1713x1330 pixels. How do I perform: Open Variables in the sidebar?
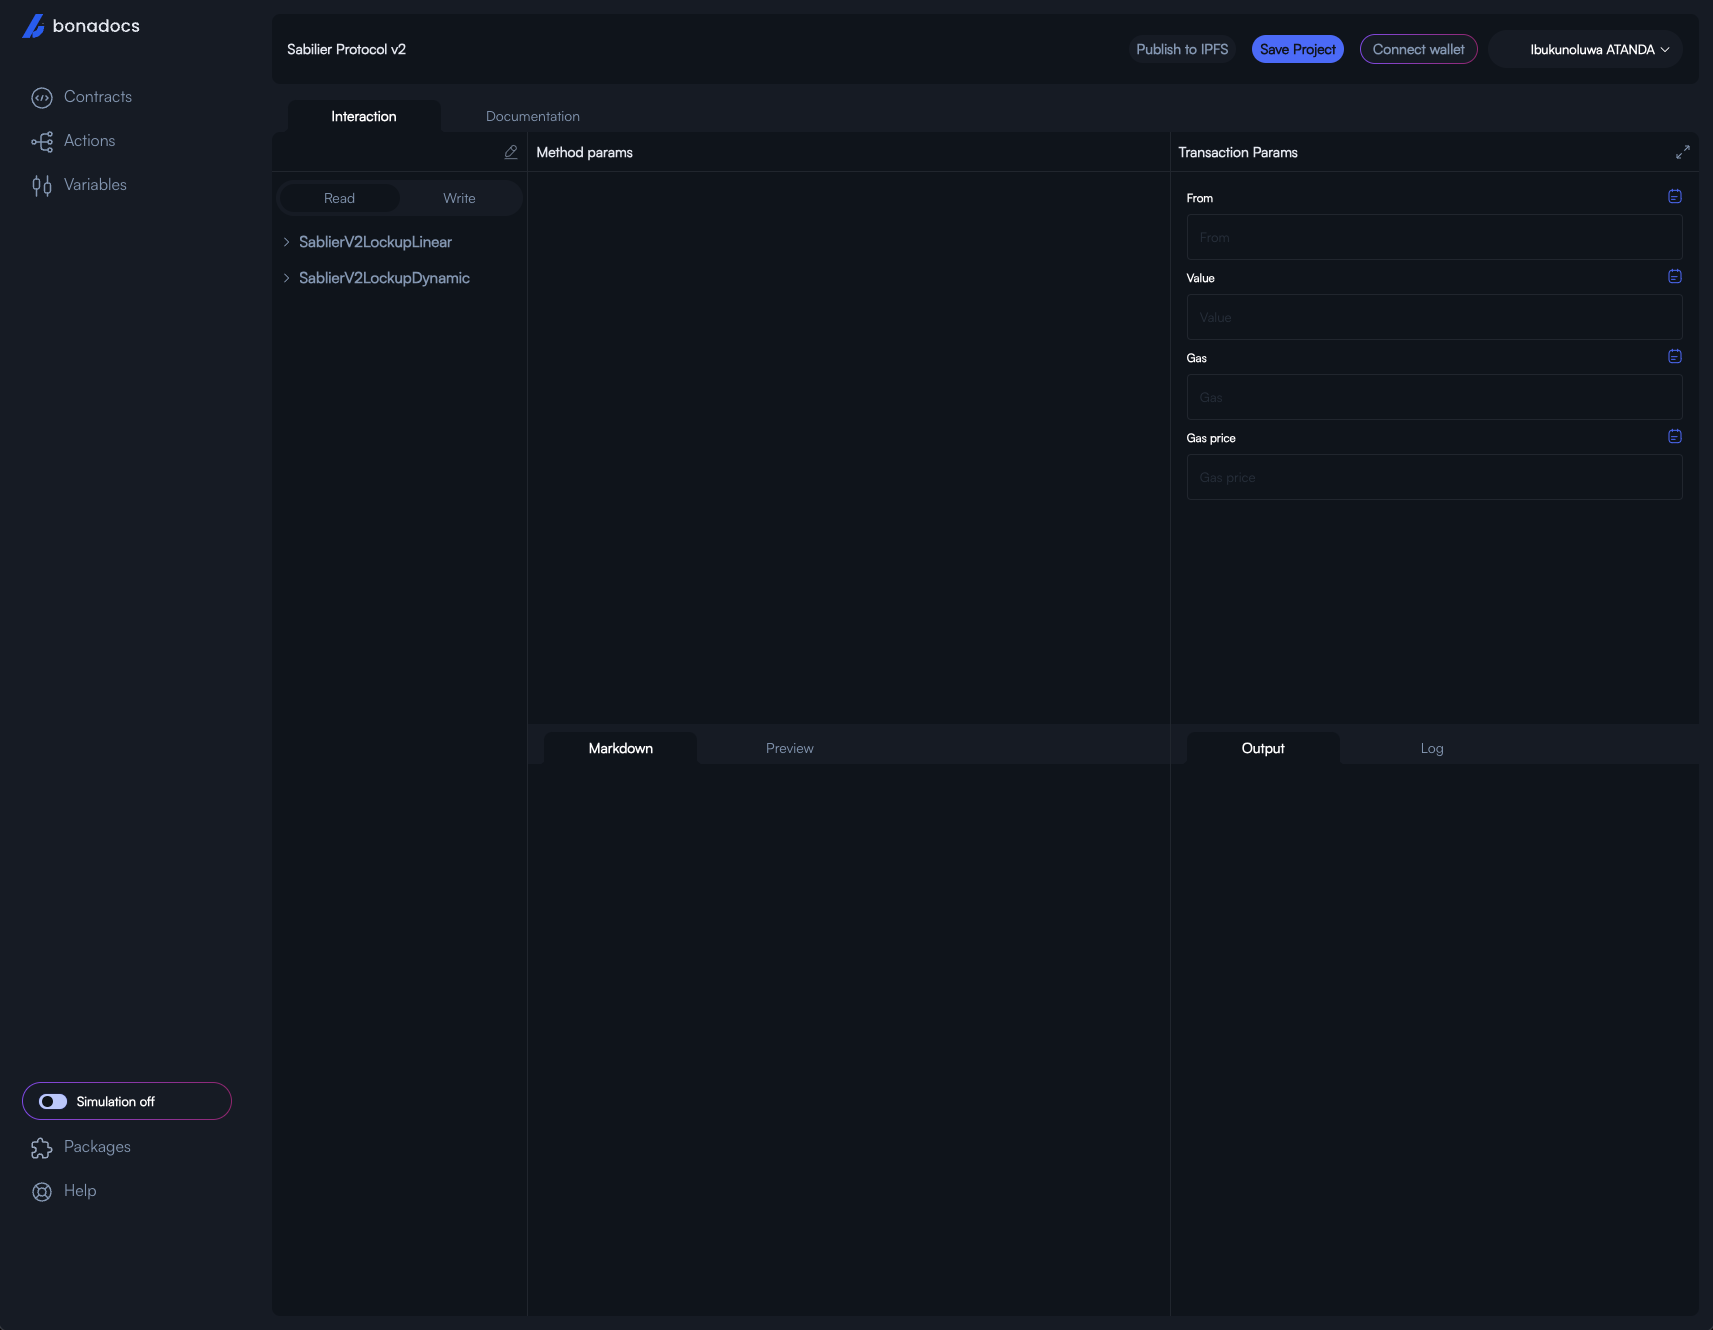95,185
